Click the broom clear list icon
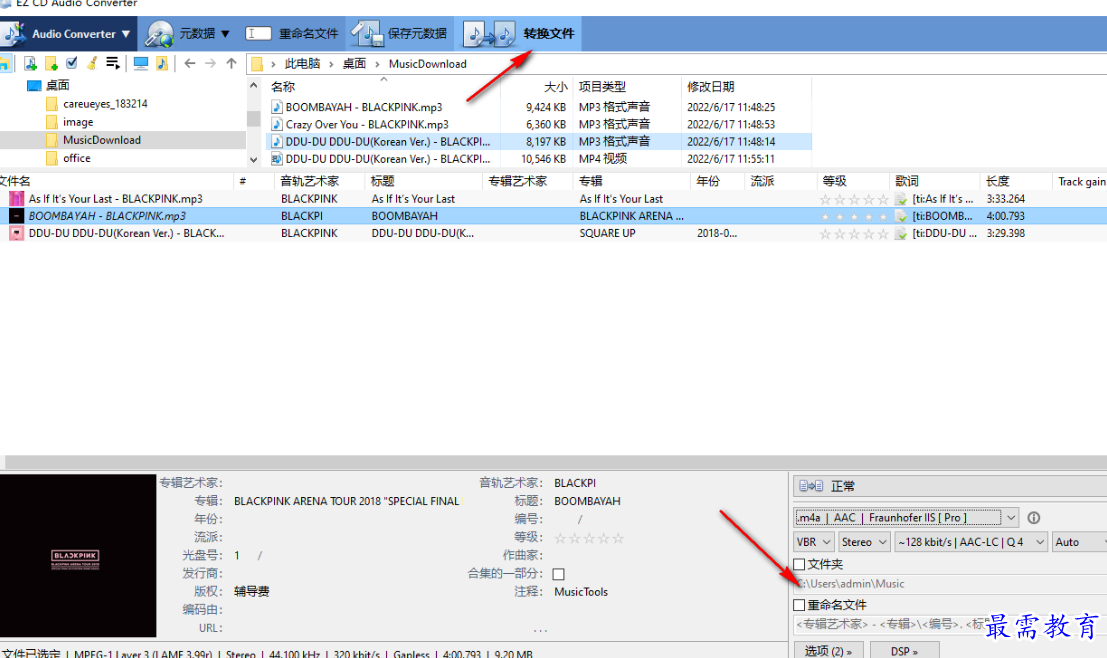 pyautogui.click(x=92, y=64)
